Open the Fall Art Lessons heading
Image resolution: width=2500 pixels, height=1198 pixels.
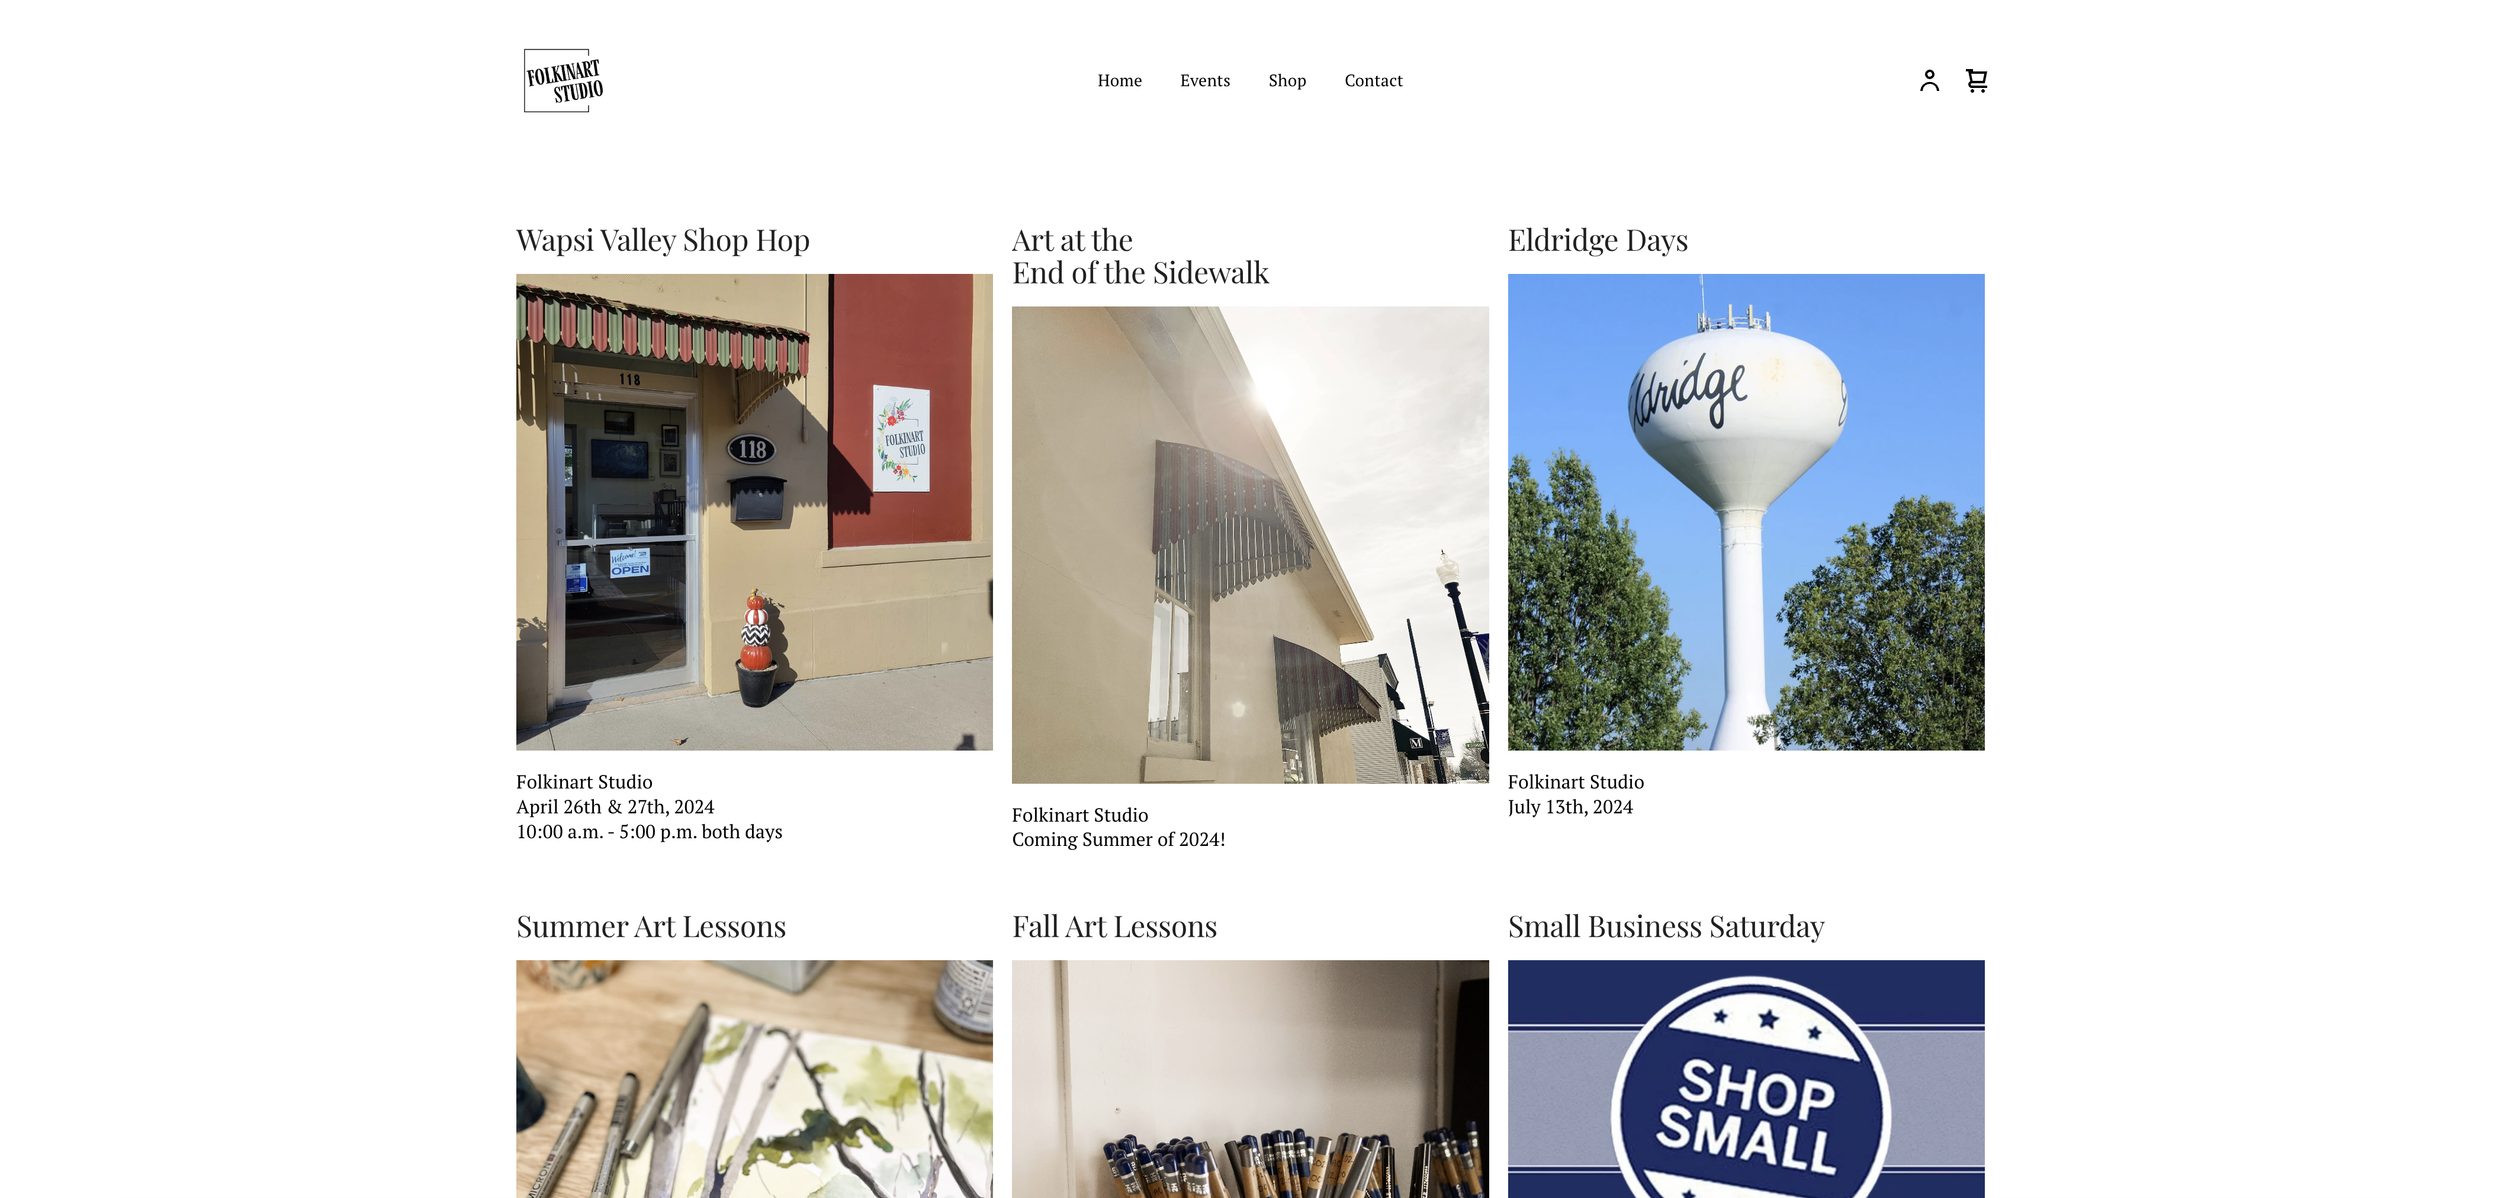click(1114, 926)
